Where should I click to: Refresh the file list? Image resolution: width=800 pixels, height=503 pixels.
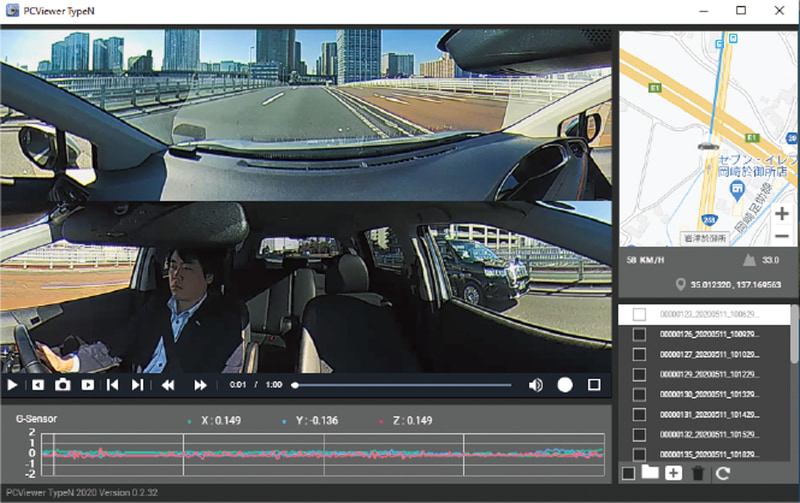coord(722,473)
